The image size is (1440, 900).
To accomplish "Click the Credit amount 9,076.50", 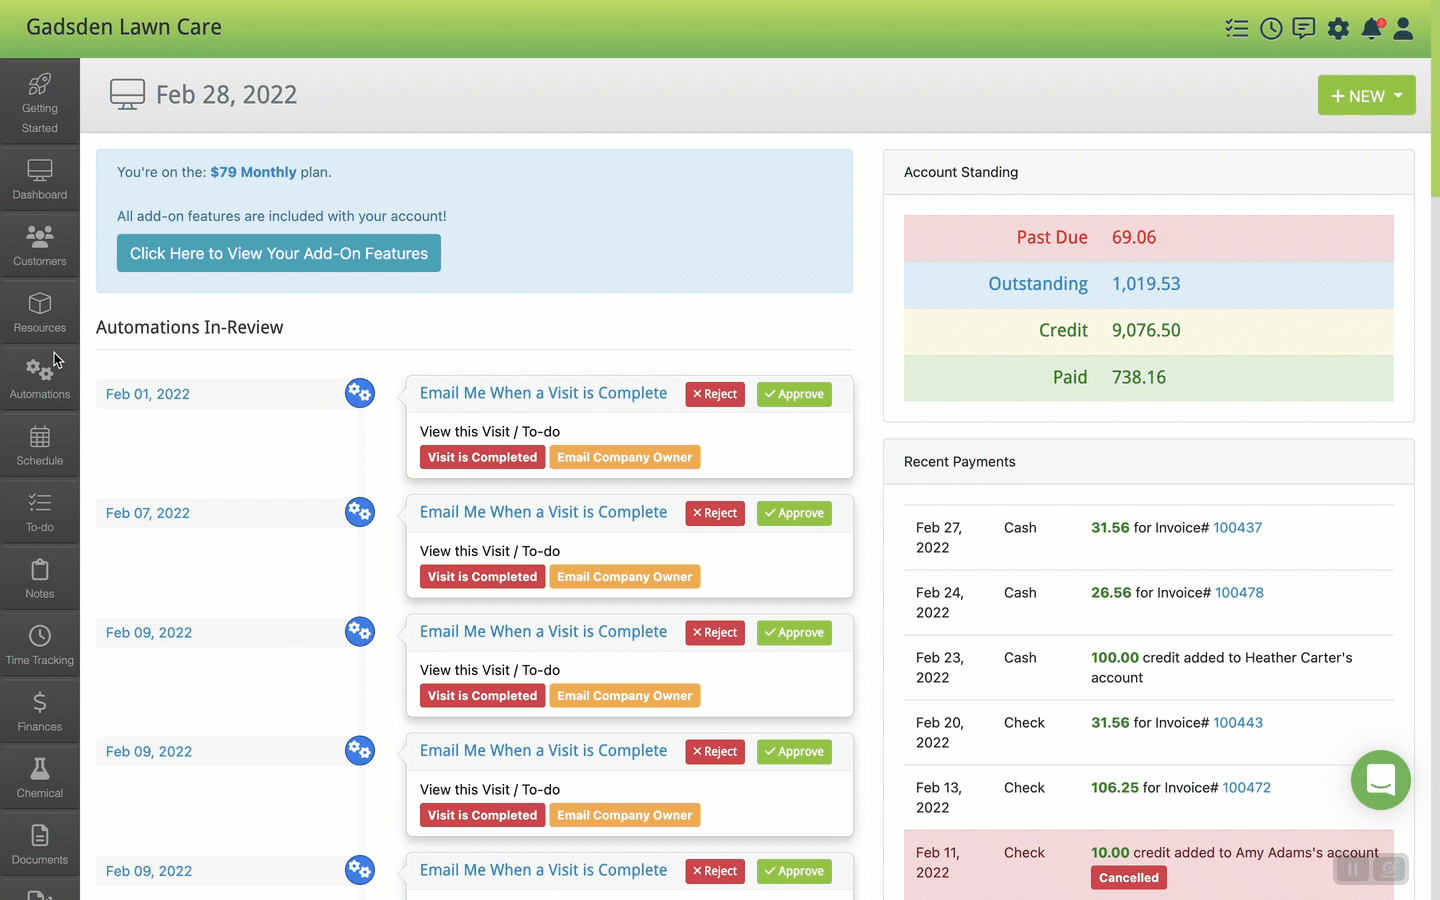I will (x=1146, y=330).
